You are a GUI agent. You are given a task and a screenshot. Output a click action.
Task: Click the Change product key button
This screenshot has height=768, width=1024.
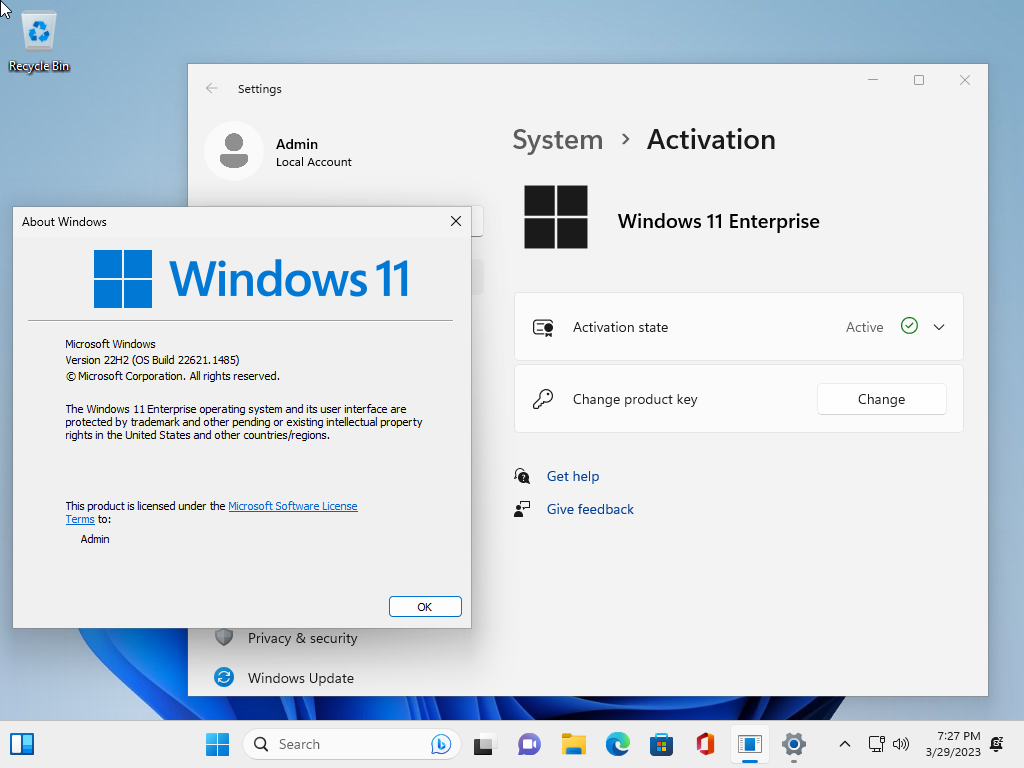pyautogui.click(x=881, y=399)
